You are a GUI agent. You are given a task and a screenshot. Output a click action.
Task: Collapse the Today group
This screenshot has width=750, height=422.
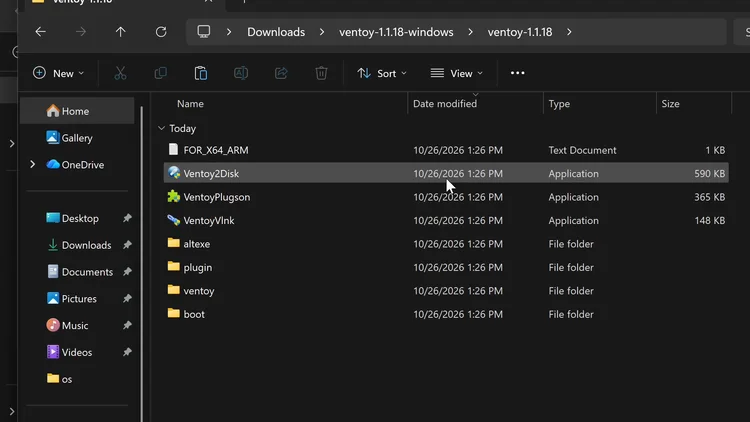click(x=161, y=128)
